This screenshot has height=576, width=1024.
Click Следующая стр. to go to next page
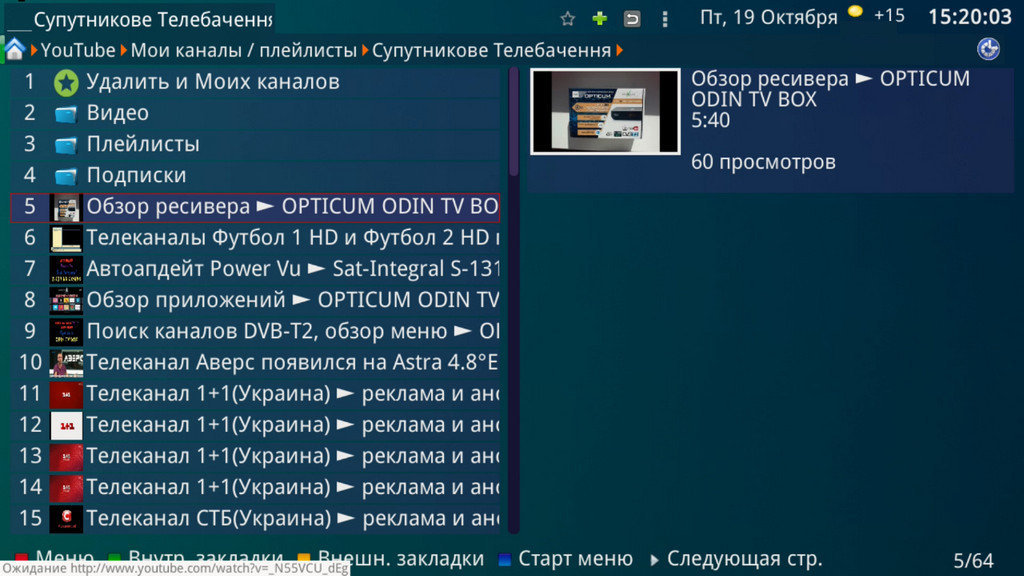pos(743,559)
